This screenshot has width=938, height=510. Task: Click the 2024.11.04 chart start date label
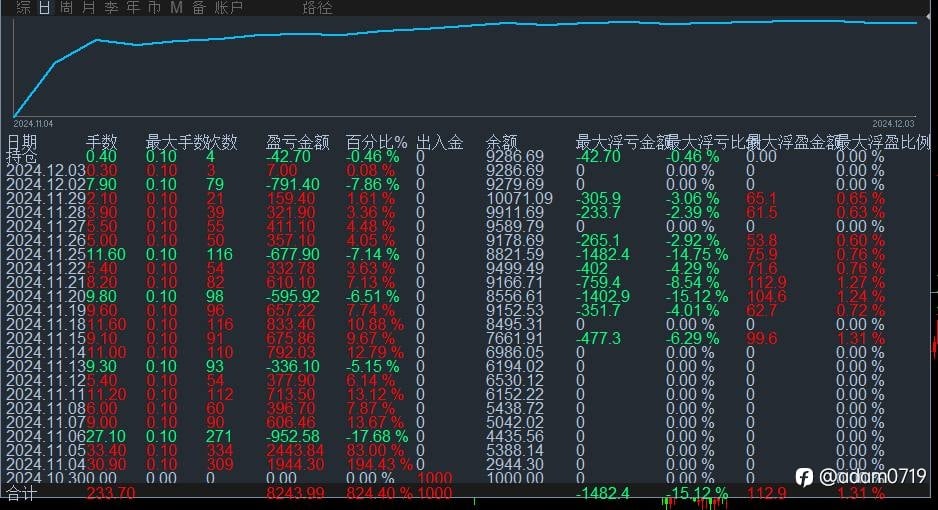point(33,124)
